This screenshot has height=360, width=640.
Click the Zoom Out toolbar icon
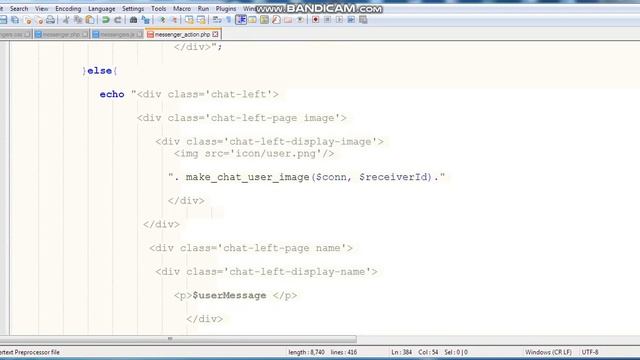pyautogui.click(x=174, y=20)
